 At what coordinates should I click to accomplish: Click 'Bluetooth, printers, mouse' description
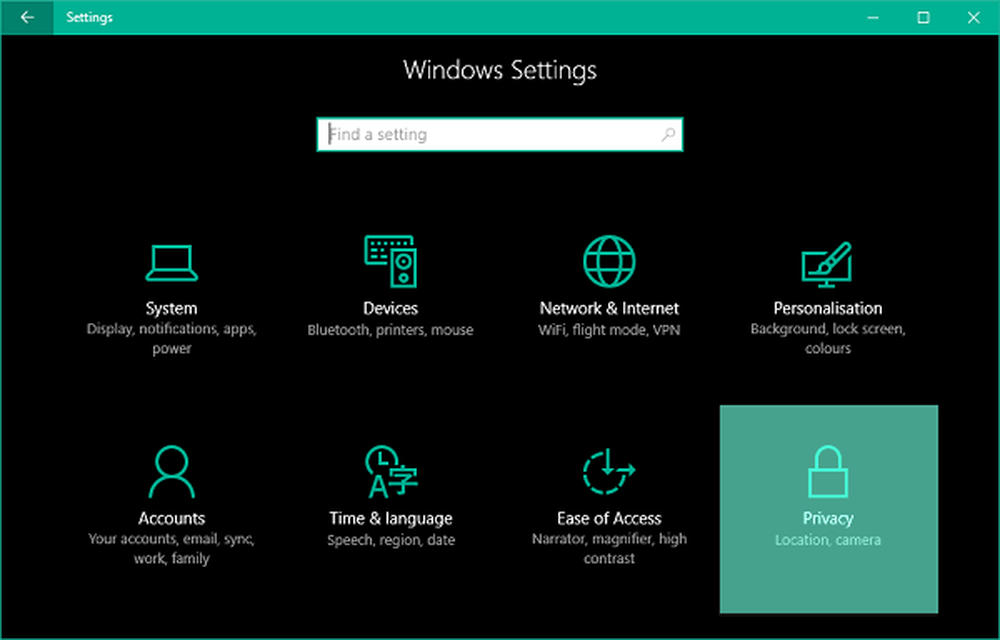coord(390,330)
